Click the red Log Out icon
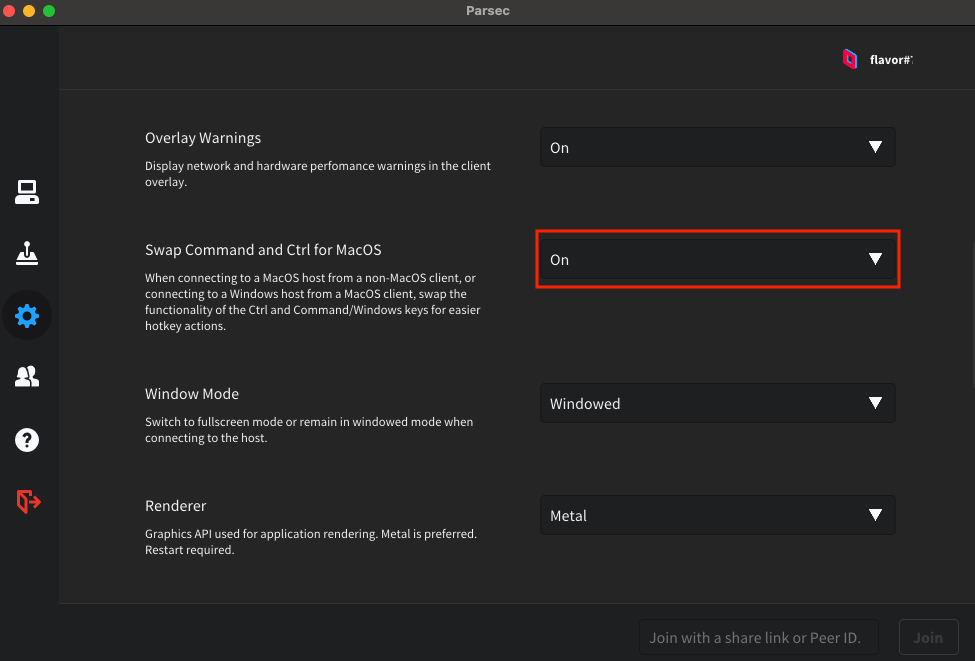975x661 pixels. (x=28, y=501)
